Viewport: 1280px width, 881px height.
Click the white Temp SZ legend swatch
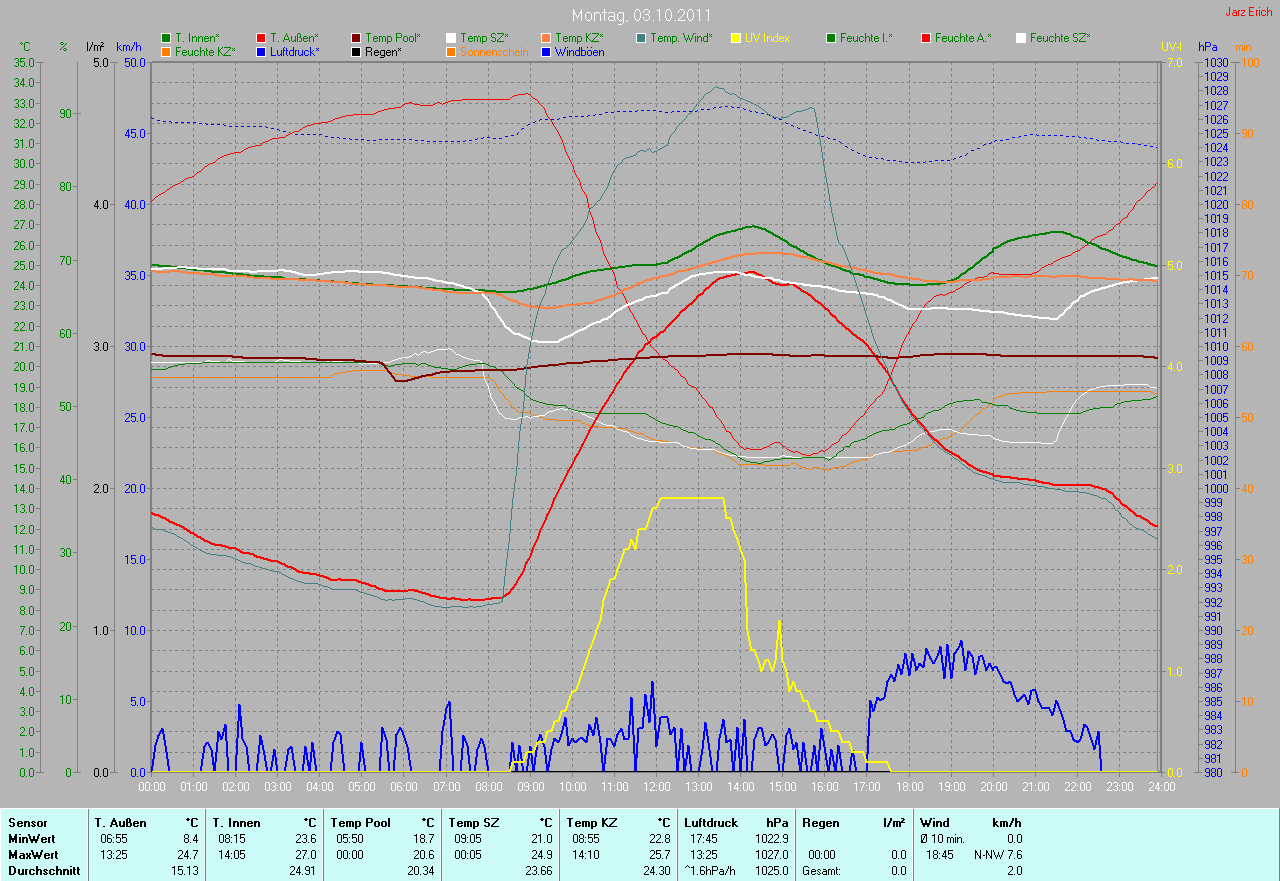[451, 38]
